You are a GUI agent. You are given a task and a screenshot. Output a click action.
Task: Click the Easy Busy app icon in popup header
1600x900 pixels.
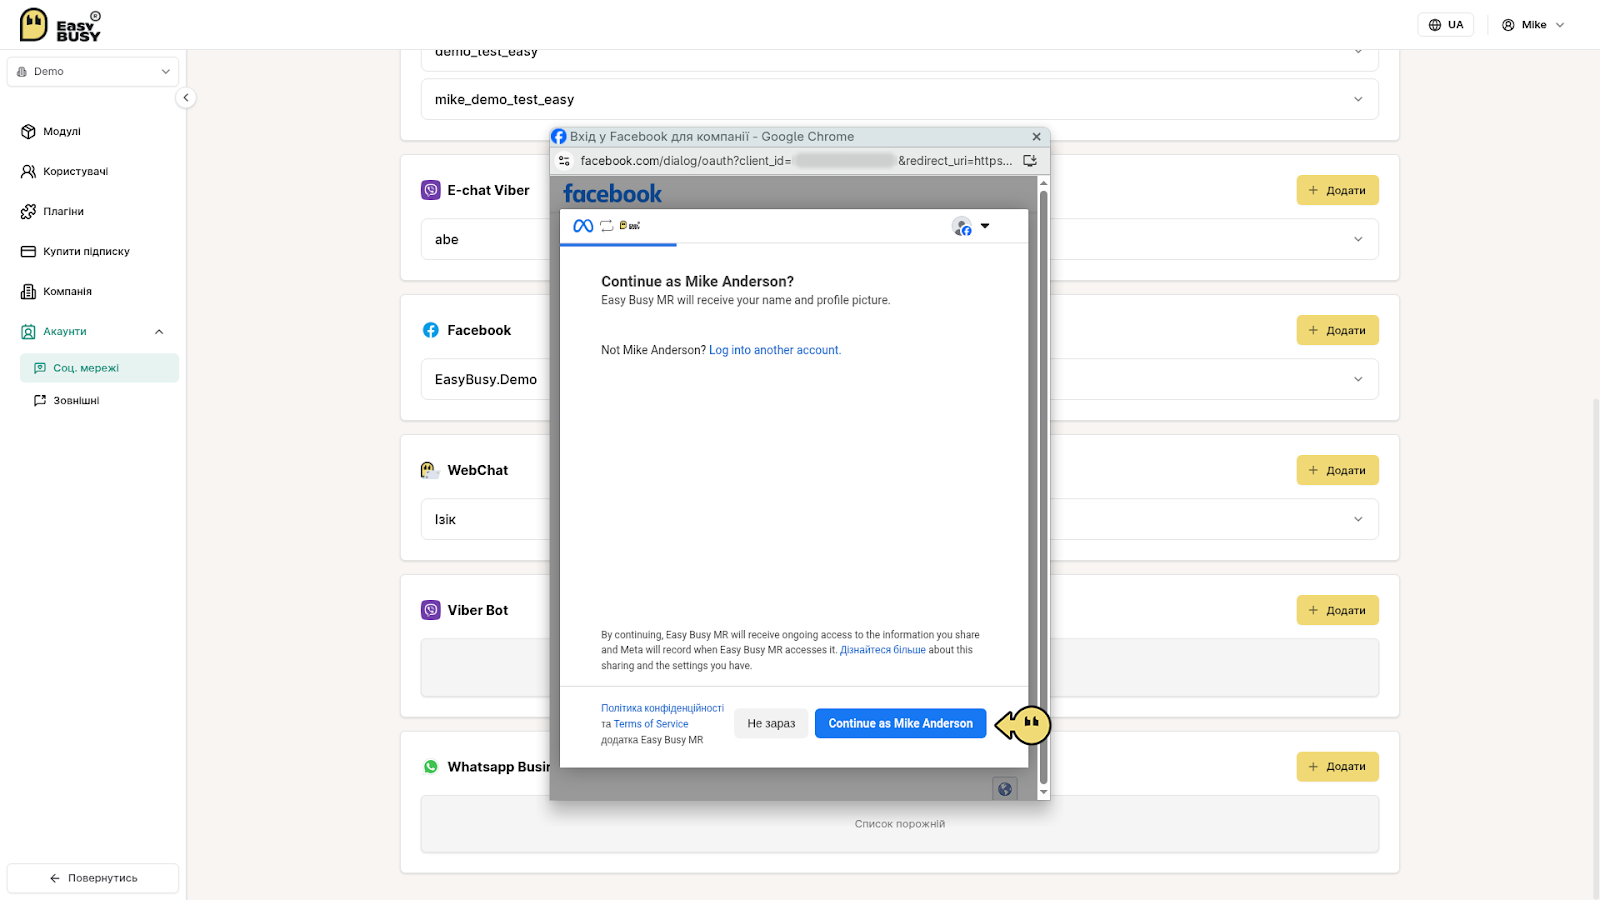tap(630, 226)
